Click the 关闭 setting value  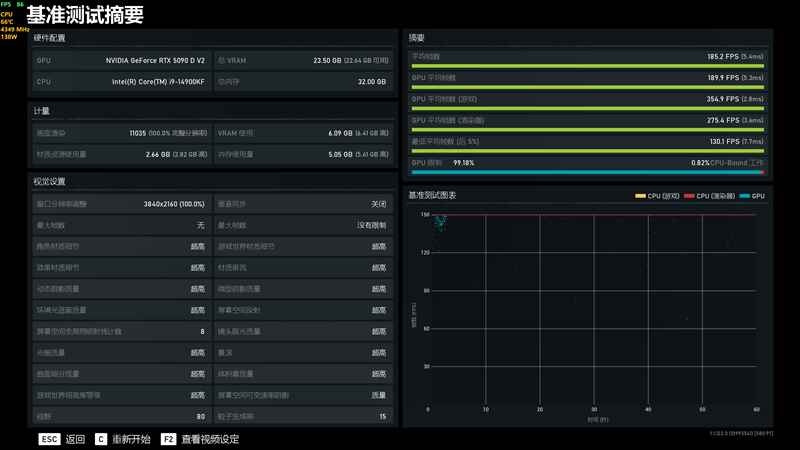coord(379,204)
